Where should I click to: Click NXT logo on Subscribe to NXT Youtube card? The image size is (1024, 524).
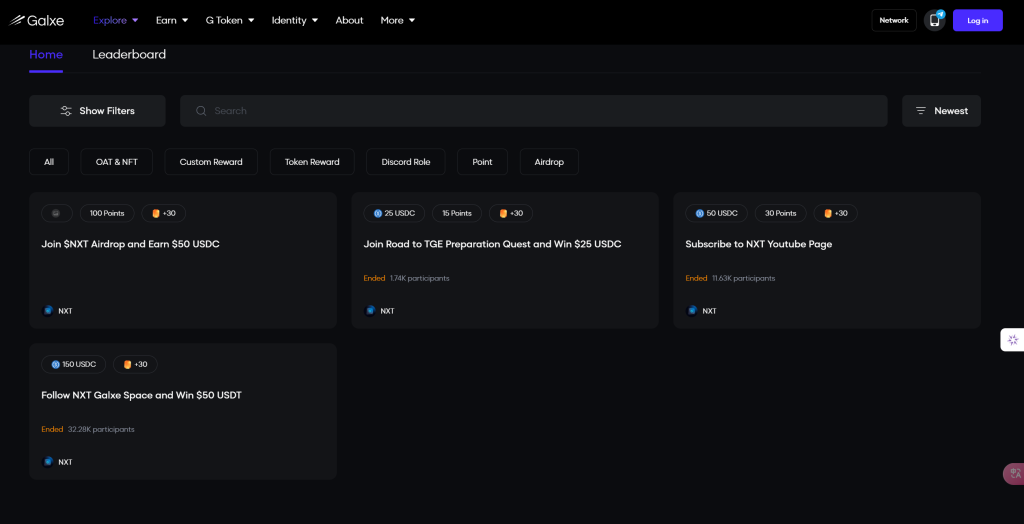692,311
